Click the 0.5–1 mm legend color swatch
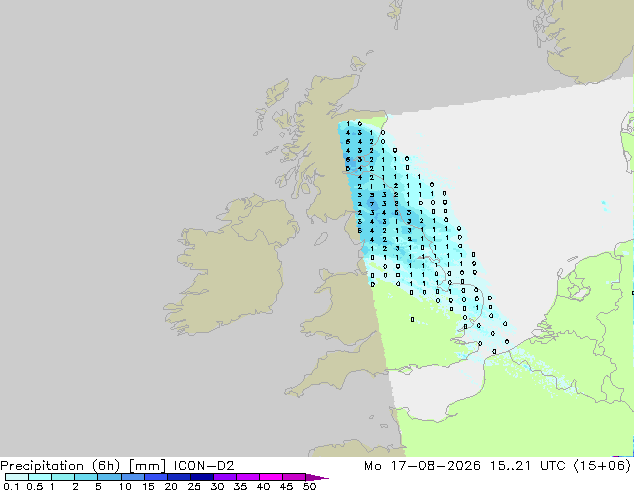634x490 pixels. pos(40,477)
